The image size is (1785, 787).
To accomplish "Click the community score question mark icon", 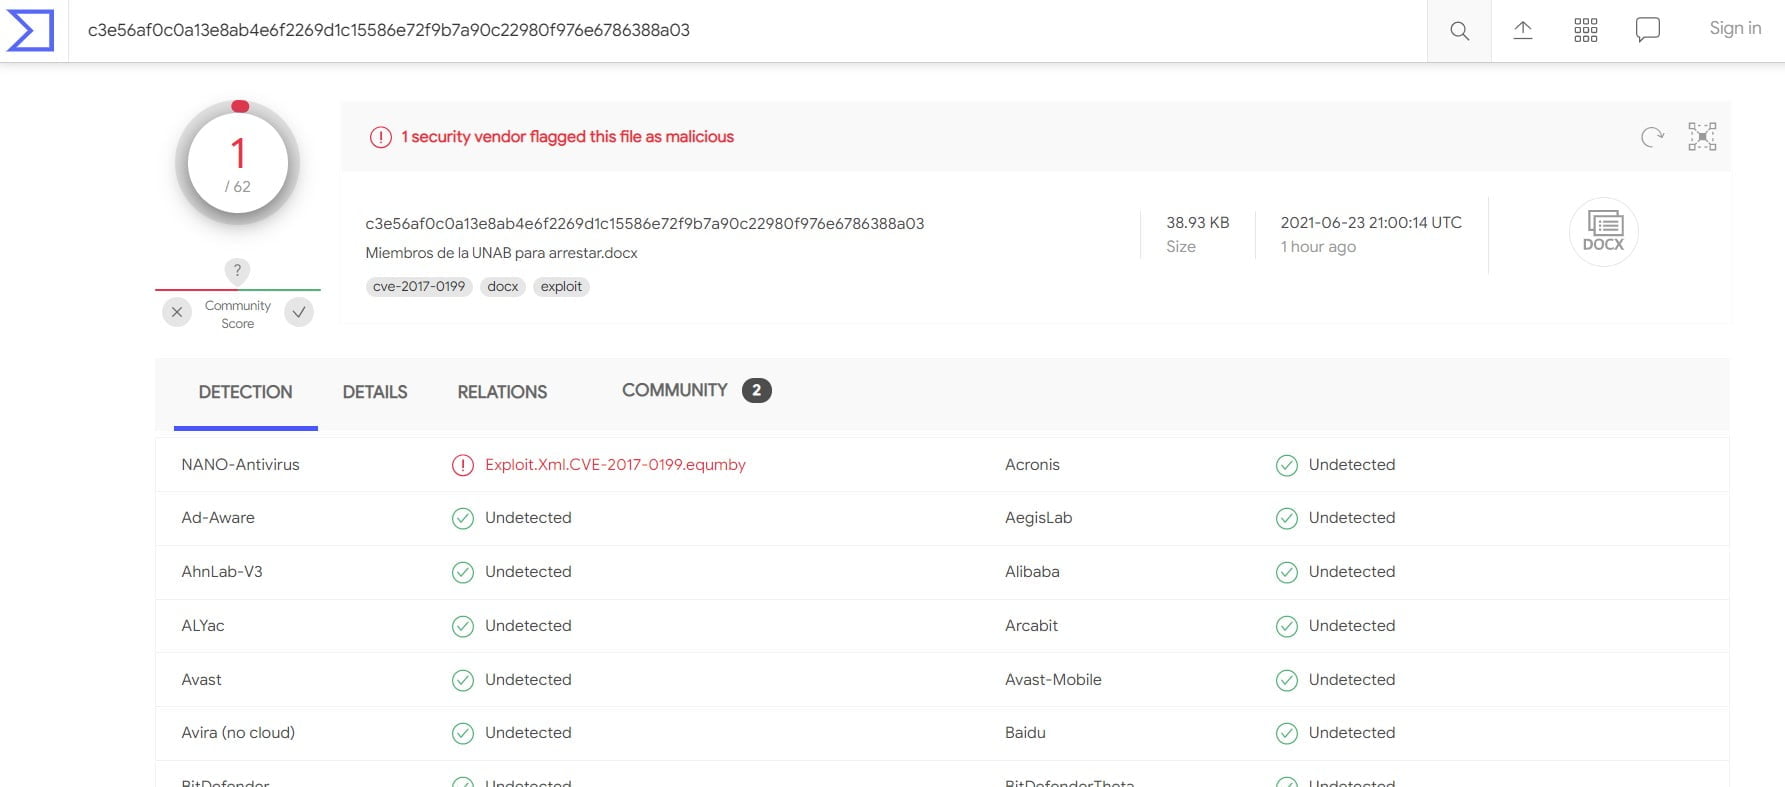I will pos(237,270).
